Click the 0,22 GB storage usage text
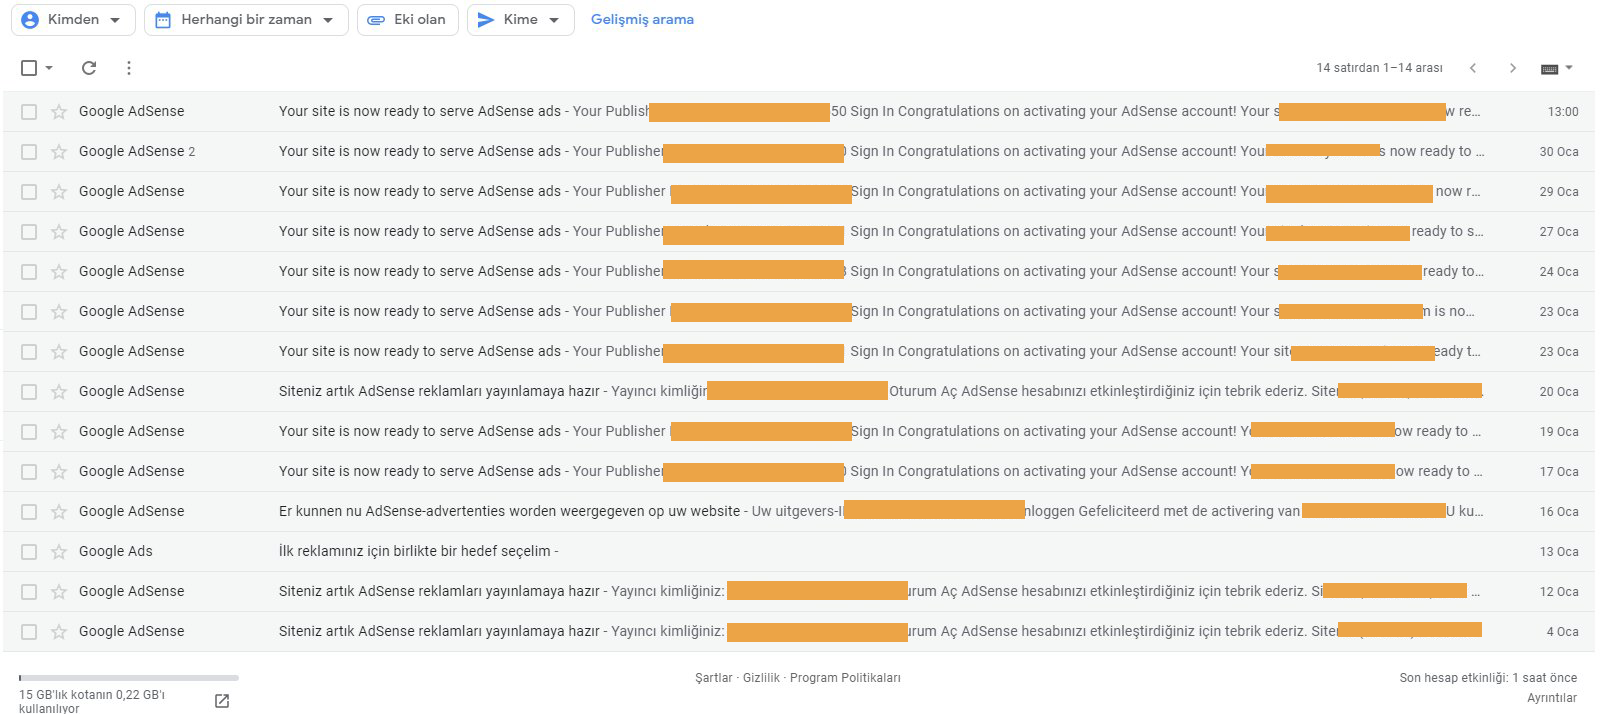Viewport: 1610px width, 714px height. 92,701
